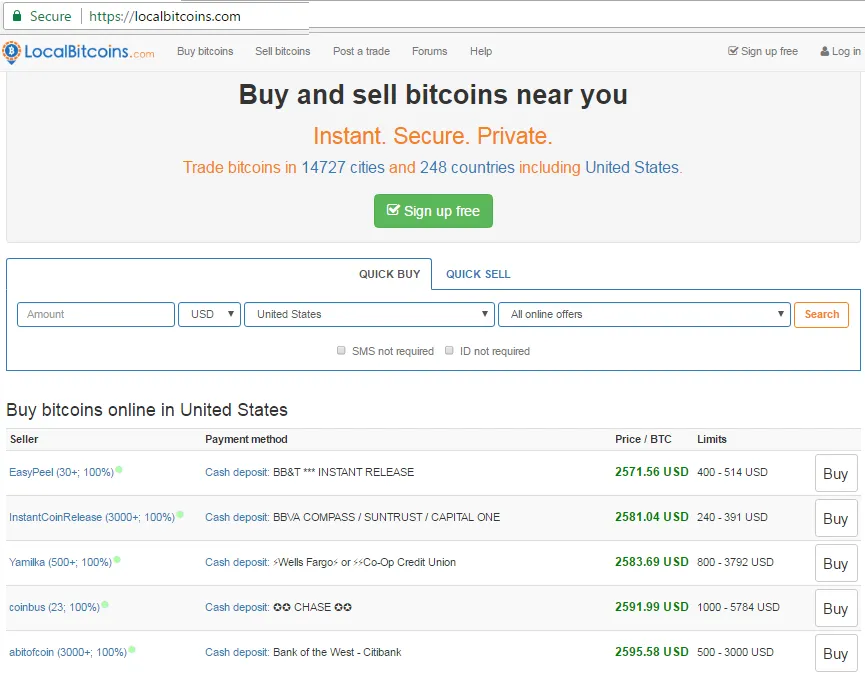
Task: Click the LocalBitcoins logo icon
Action: click(11, 52)
